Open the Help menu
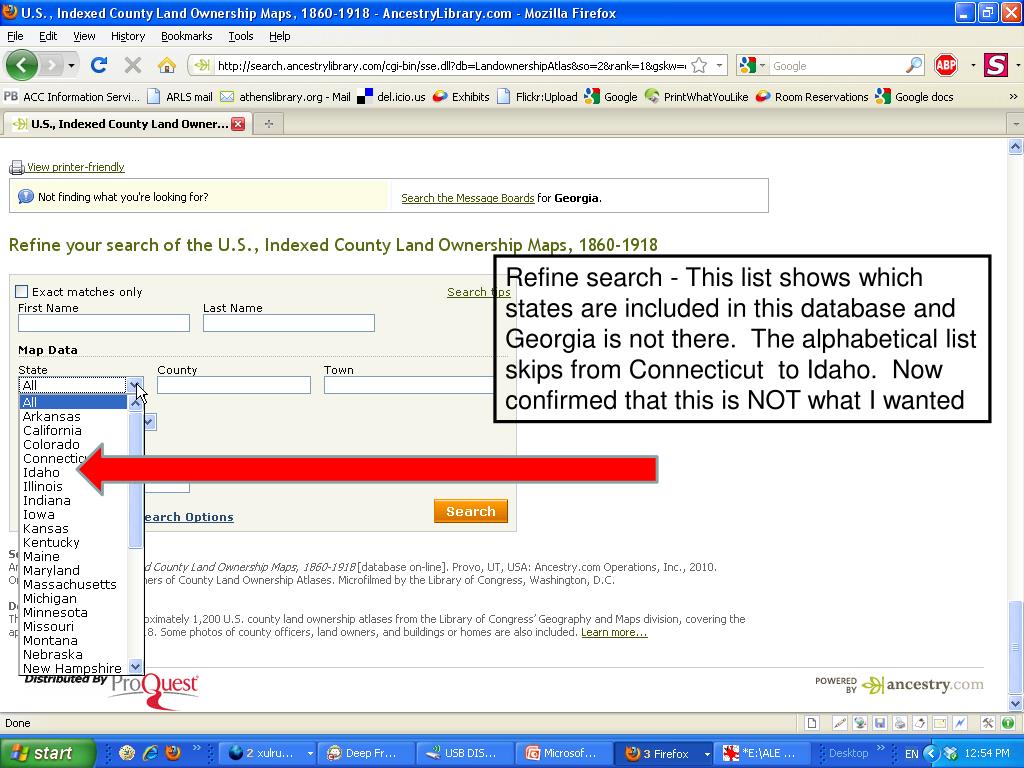Image resolution: width=1024 pixels, height=768 pixels. [x=280, y=36]
